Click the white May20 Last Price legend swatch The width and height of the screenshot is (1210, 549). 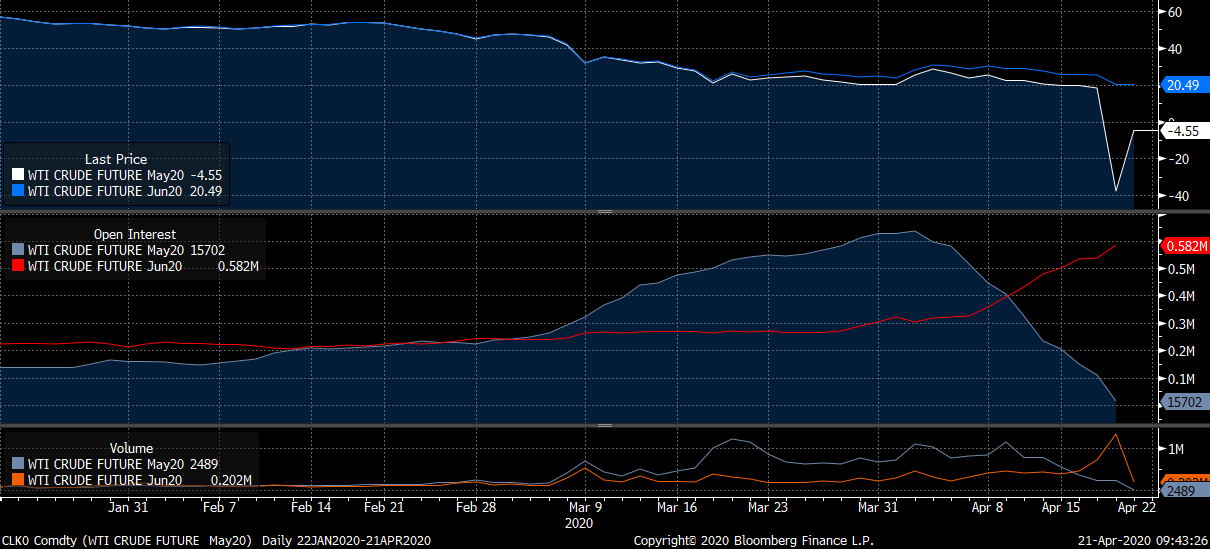coord(18,174)
